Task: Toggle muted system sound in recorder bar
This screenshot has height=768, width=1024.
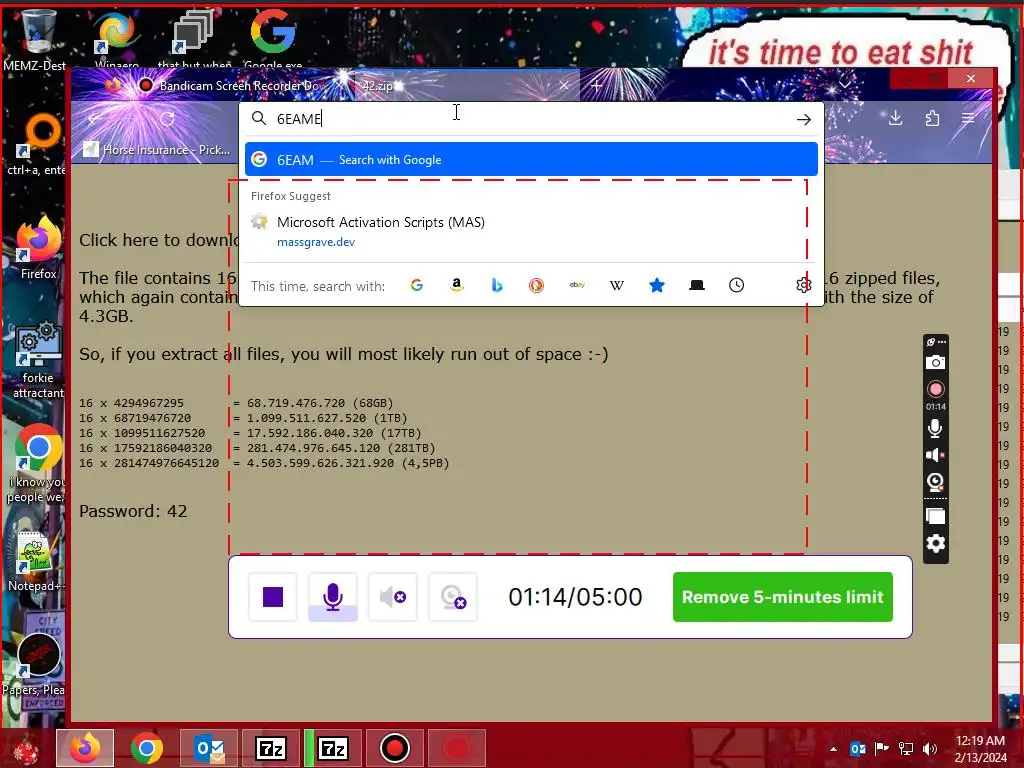Action: coord(392,596)
